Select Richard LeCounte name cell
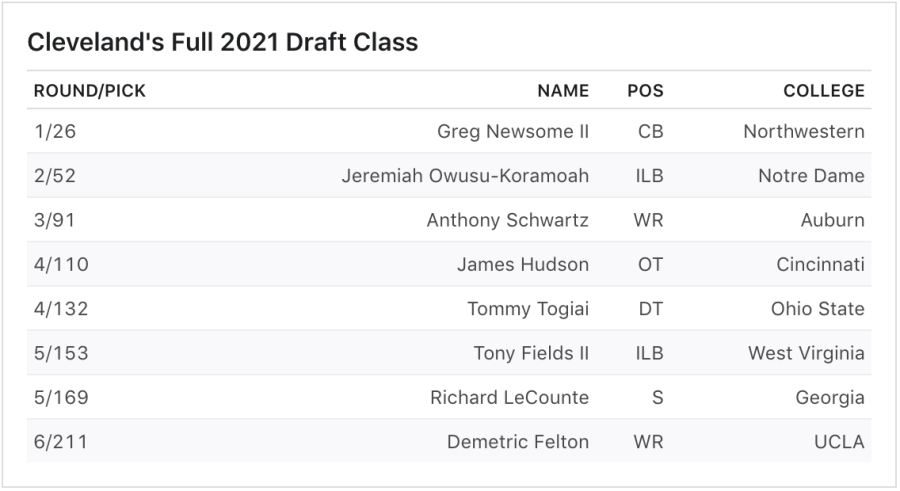Image resolution: width=900 pixels, height=491 pixels. pyautogui.click(x=509, y=398)
